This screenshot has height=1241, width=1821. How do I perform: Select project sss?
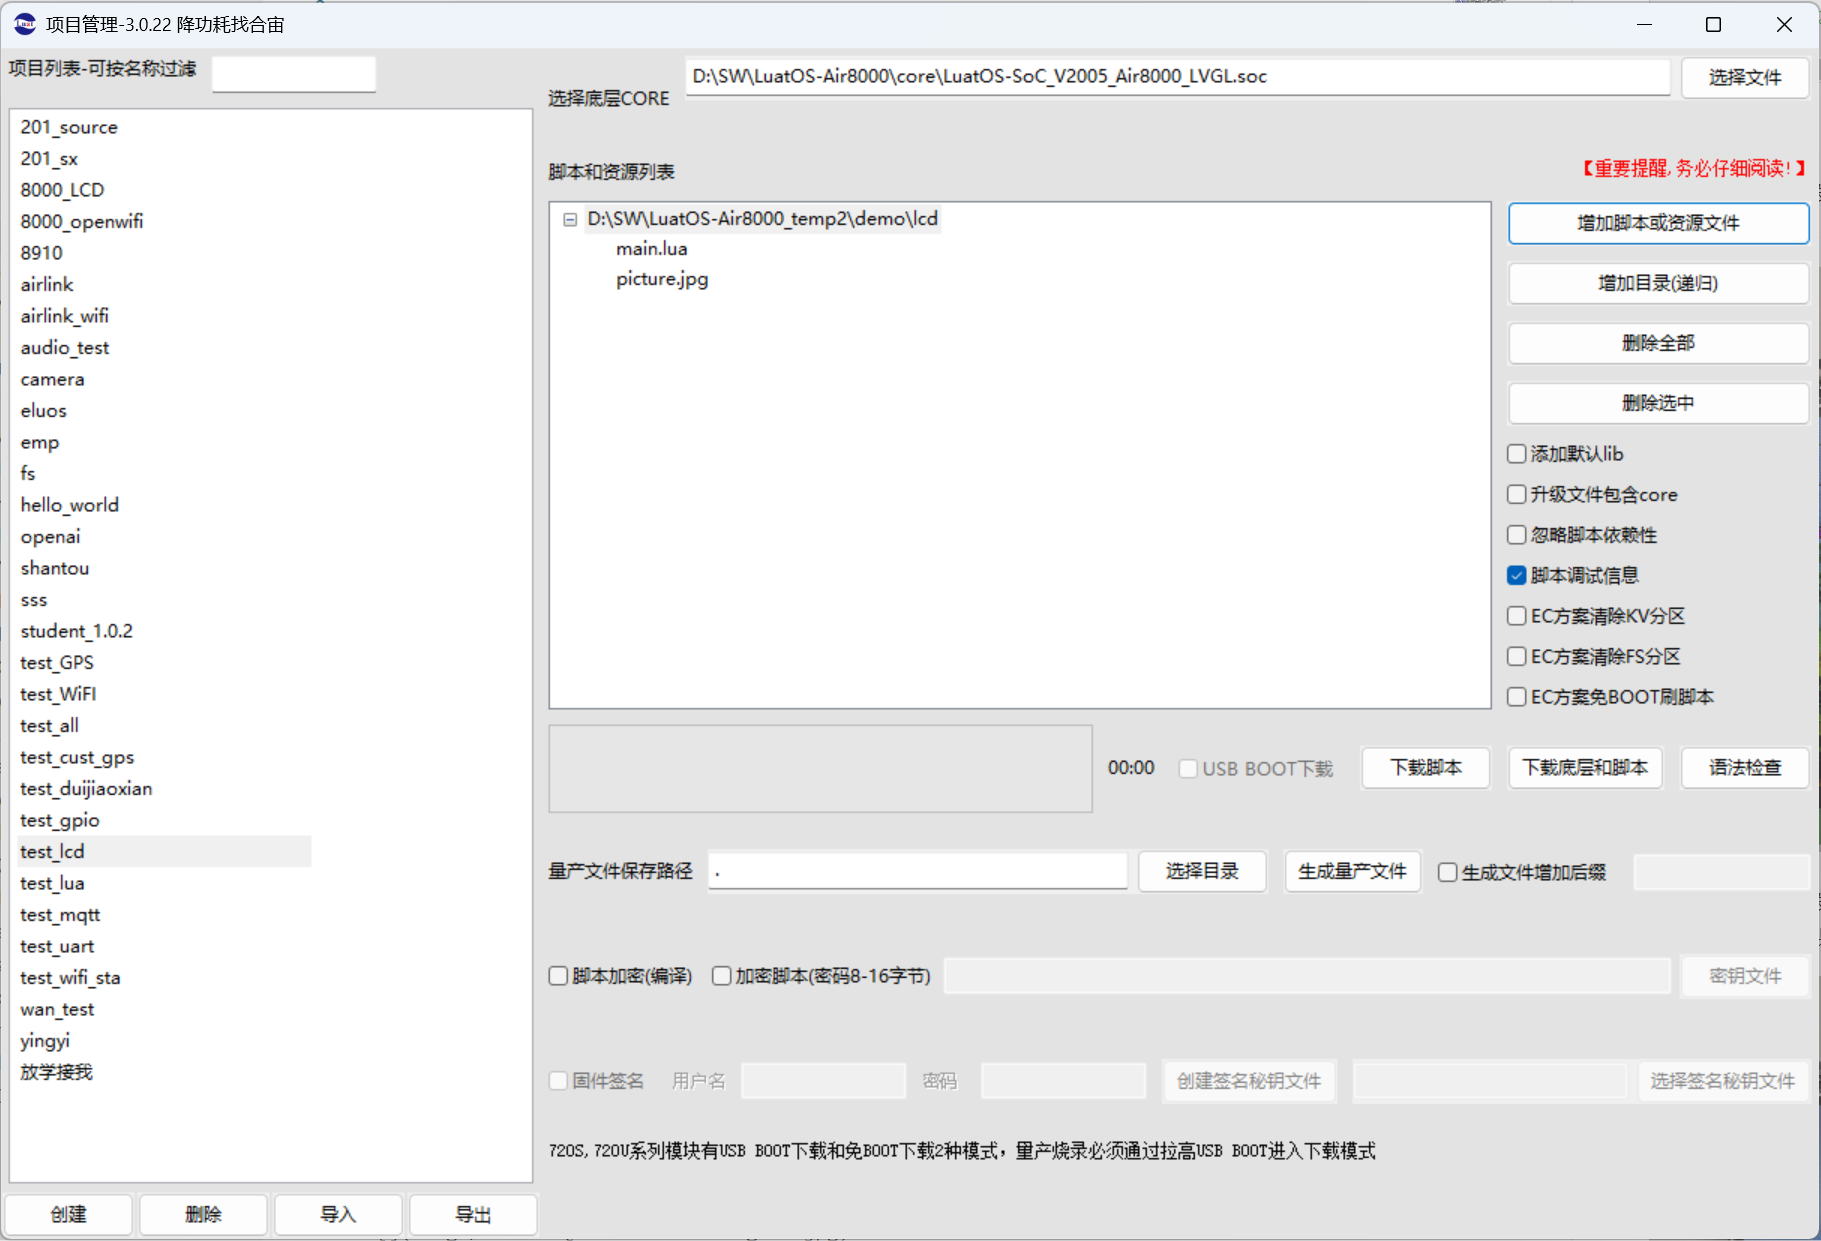[x=34, y=600]
